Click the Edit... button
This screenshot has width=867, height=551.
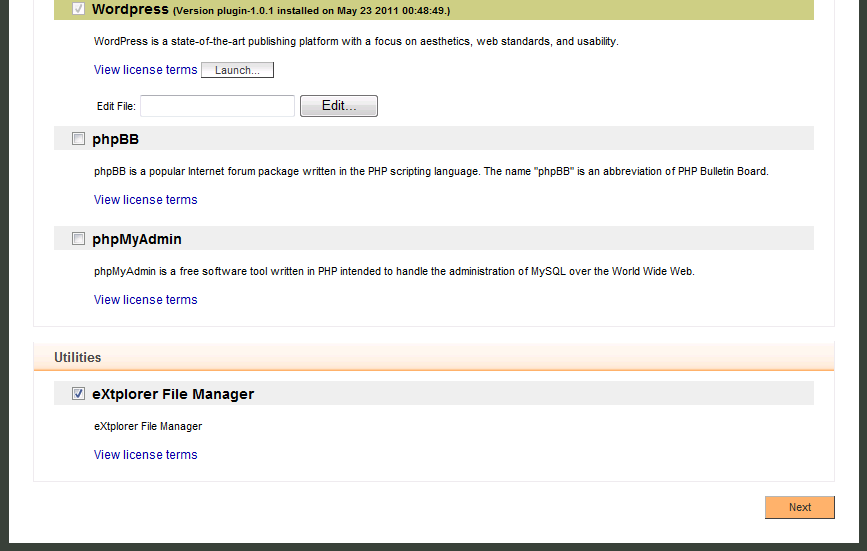click(339, 106)
